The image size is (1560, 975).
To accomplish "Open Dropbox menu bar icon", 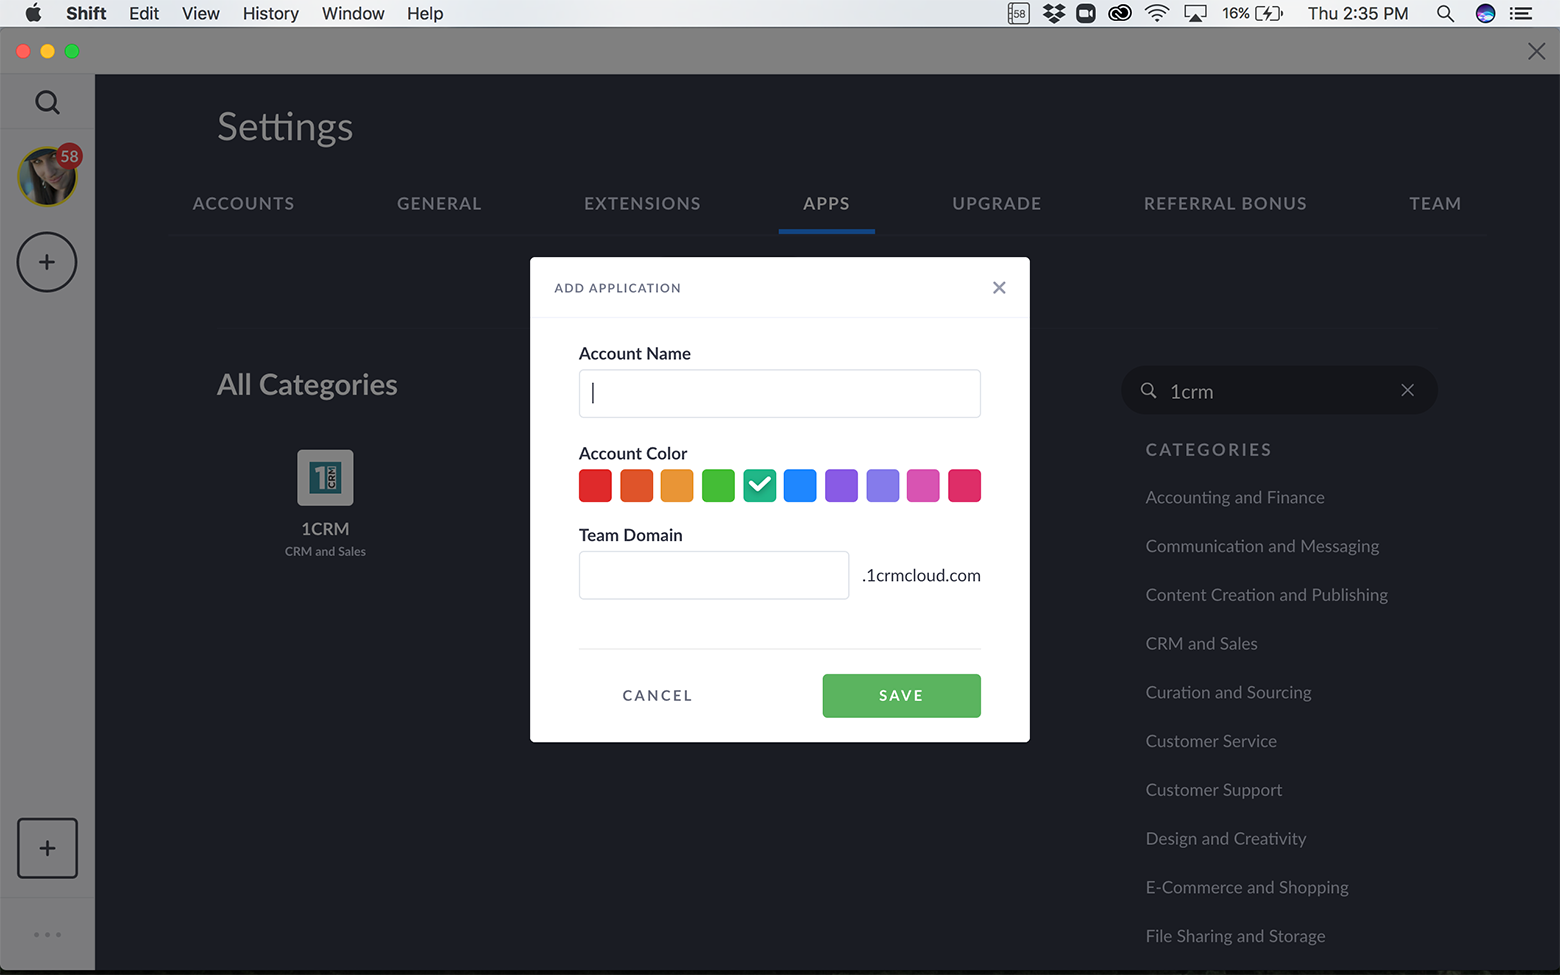I will click(1053, 13).
